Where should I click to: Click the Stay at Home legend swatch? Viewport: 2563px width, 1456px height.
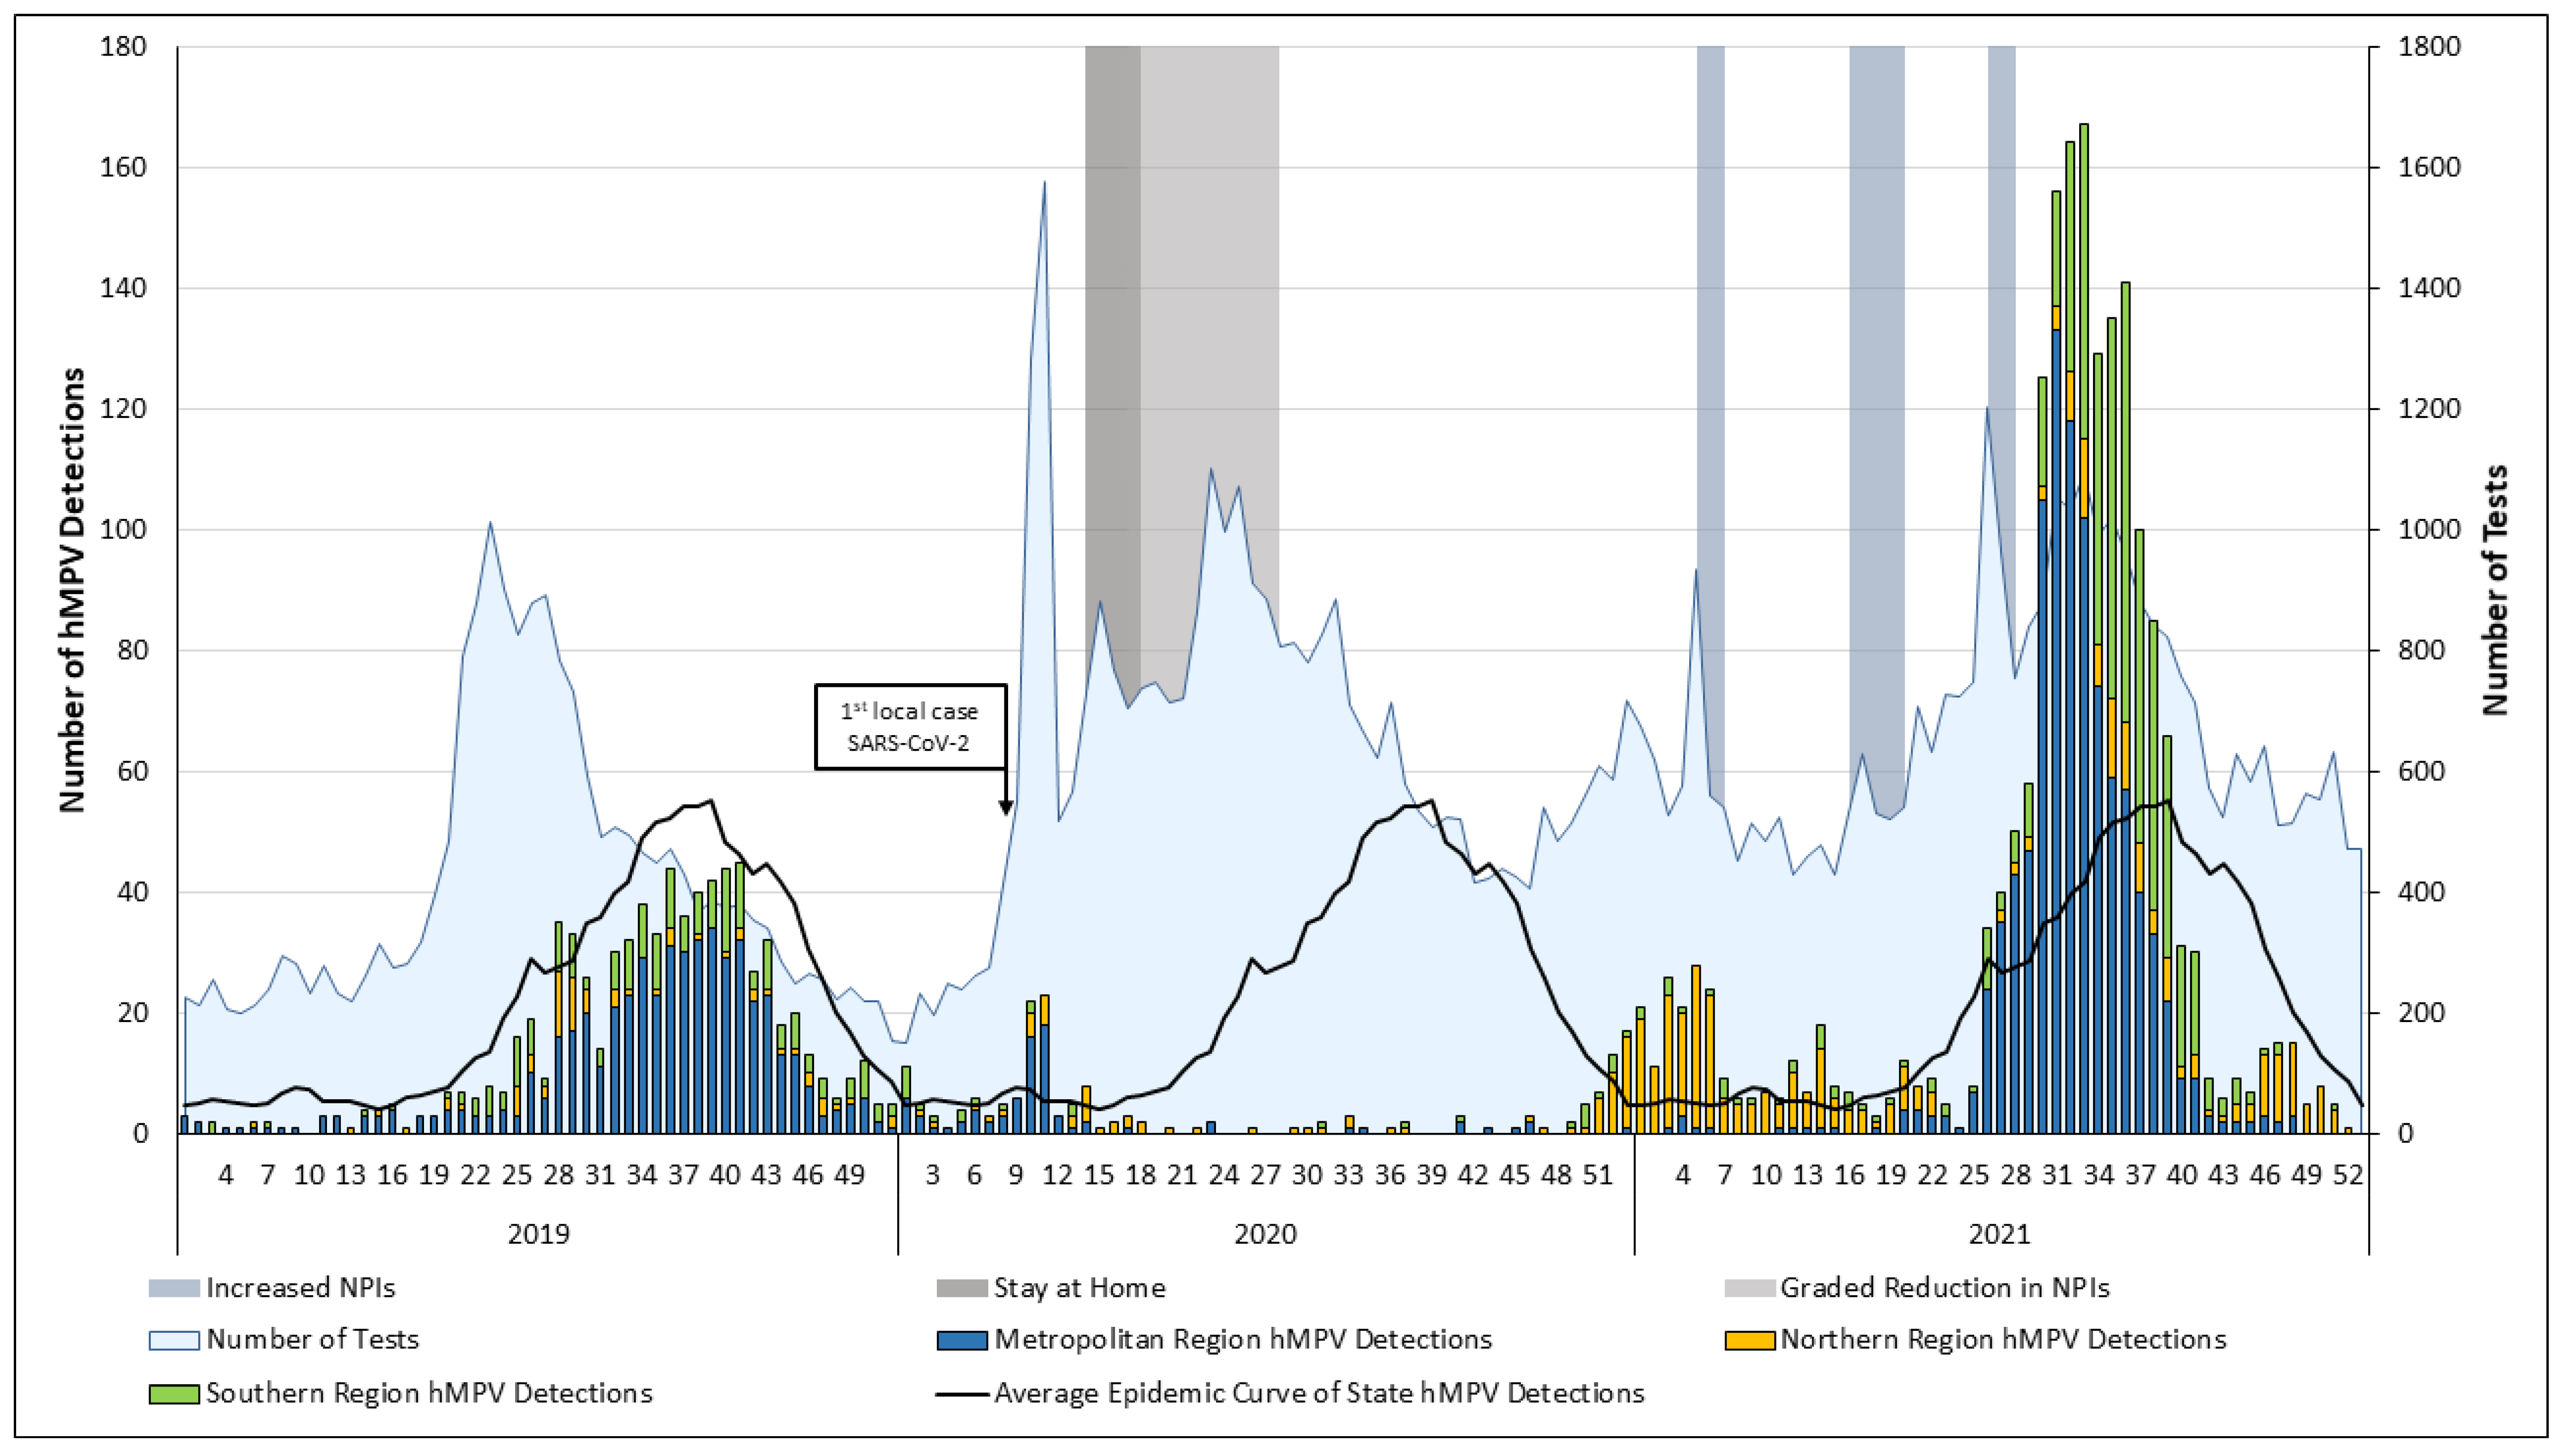tap(962, 1288)
